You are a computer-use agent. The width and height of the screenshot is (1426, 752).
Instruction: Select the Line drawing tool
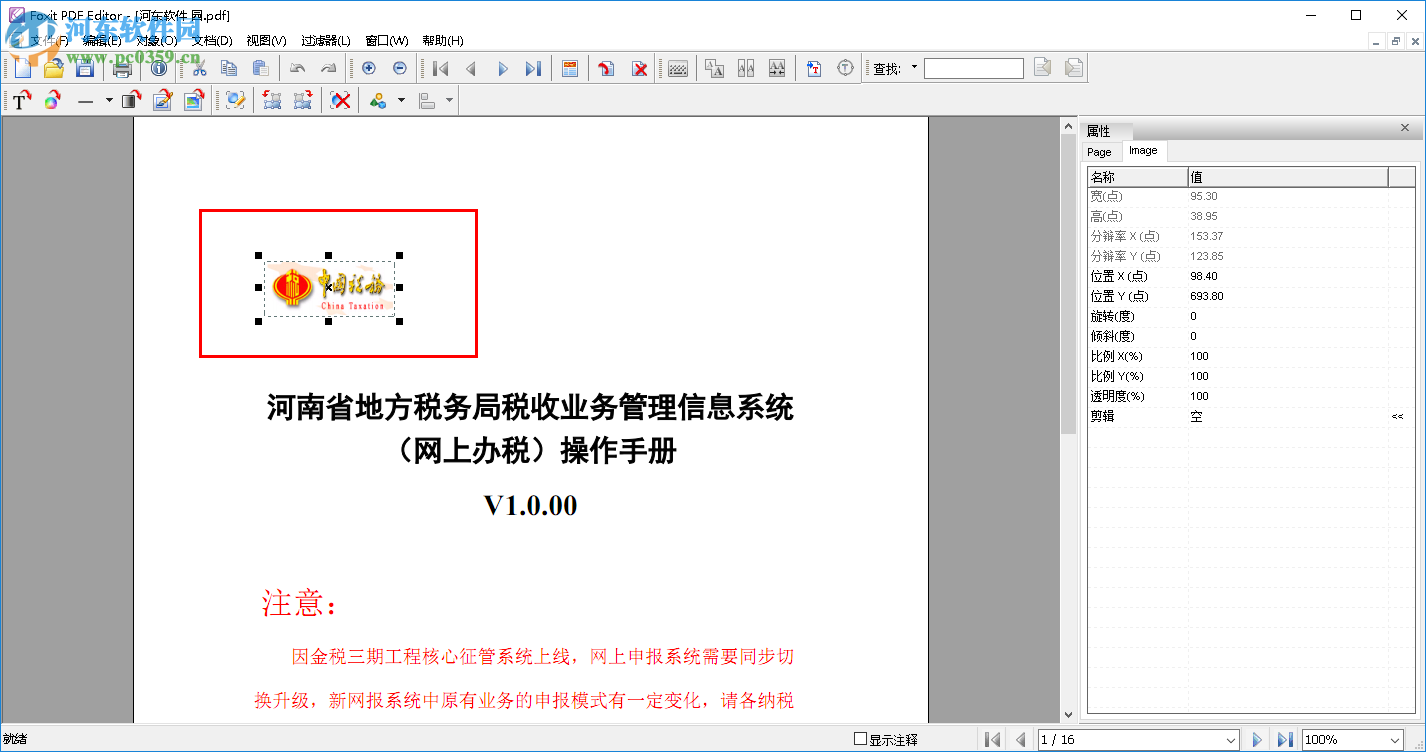coord(86,100)
